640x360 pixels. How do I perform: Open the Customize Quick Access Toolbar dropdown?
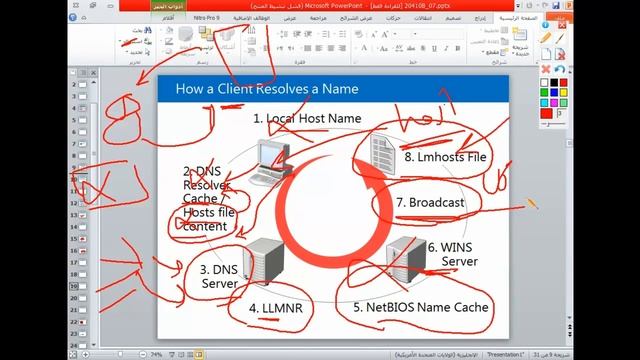click(518, 6)
